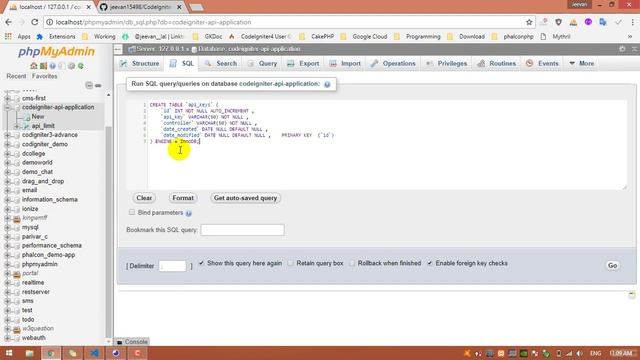Expand the phpmyadmin database node
Screen dimensions: 640x360
point(7,264)
